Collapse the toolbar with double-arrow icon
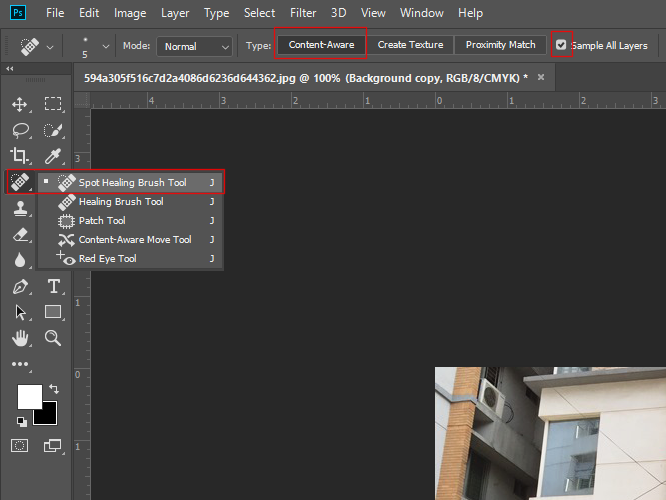The height and width of the screenshot is (500, 666). tap(9, 68)
